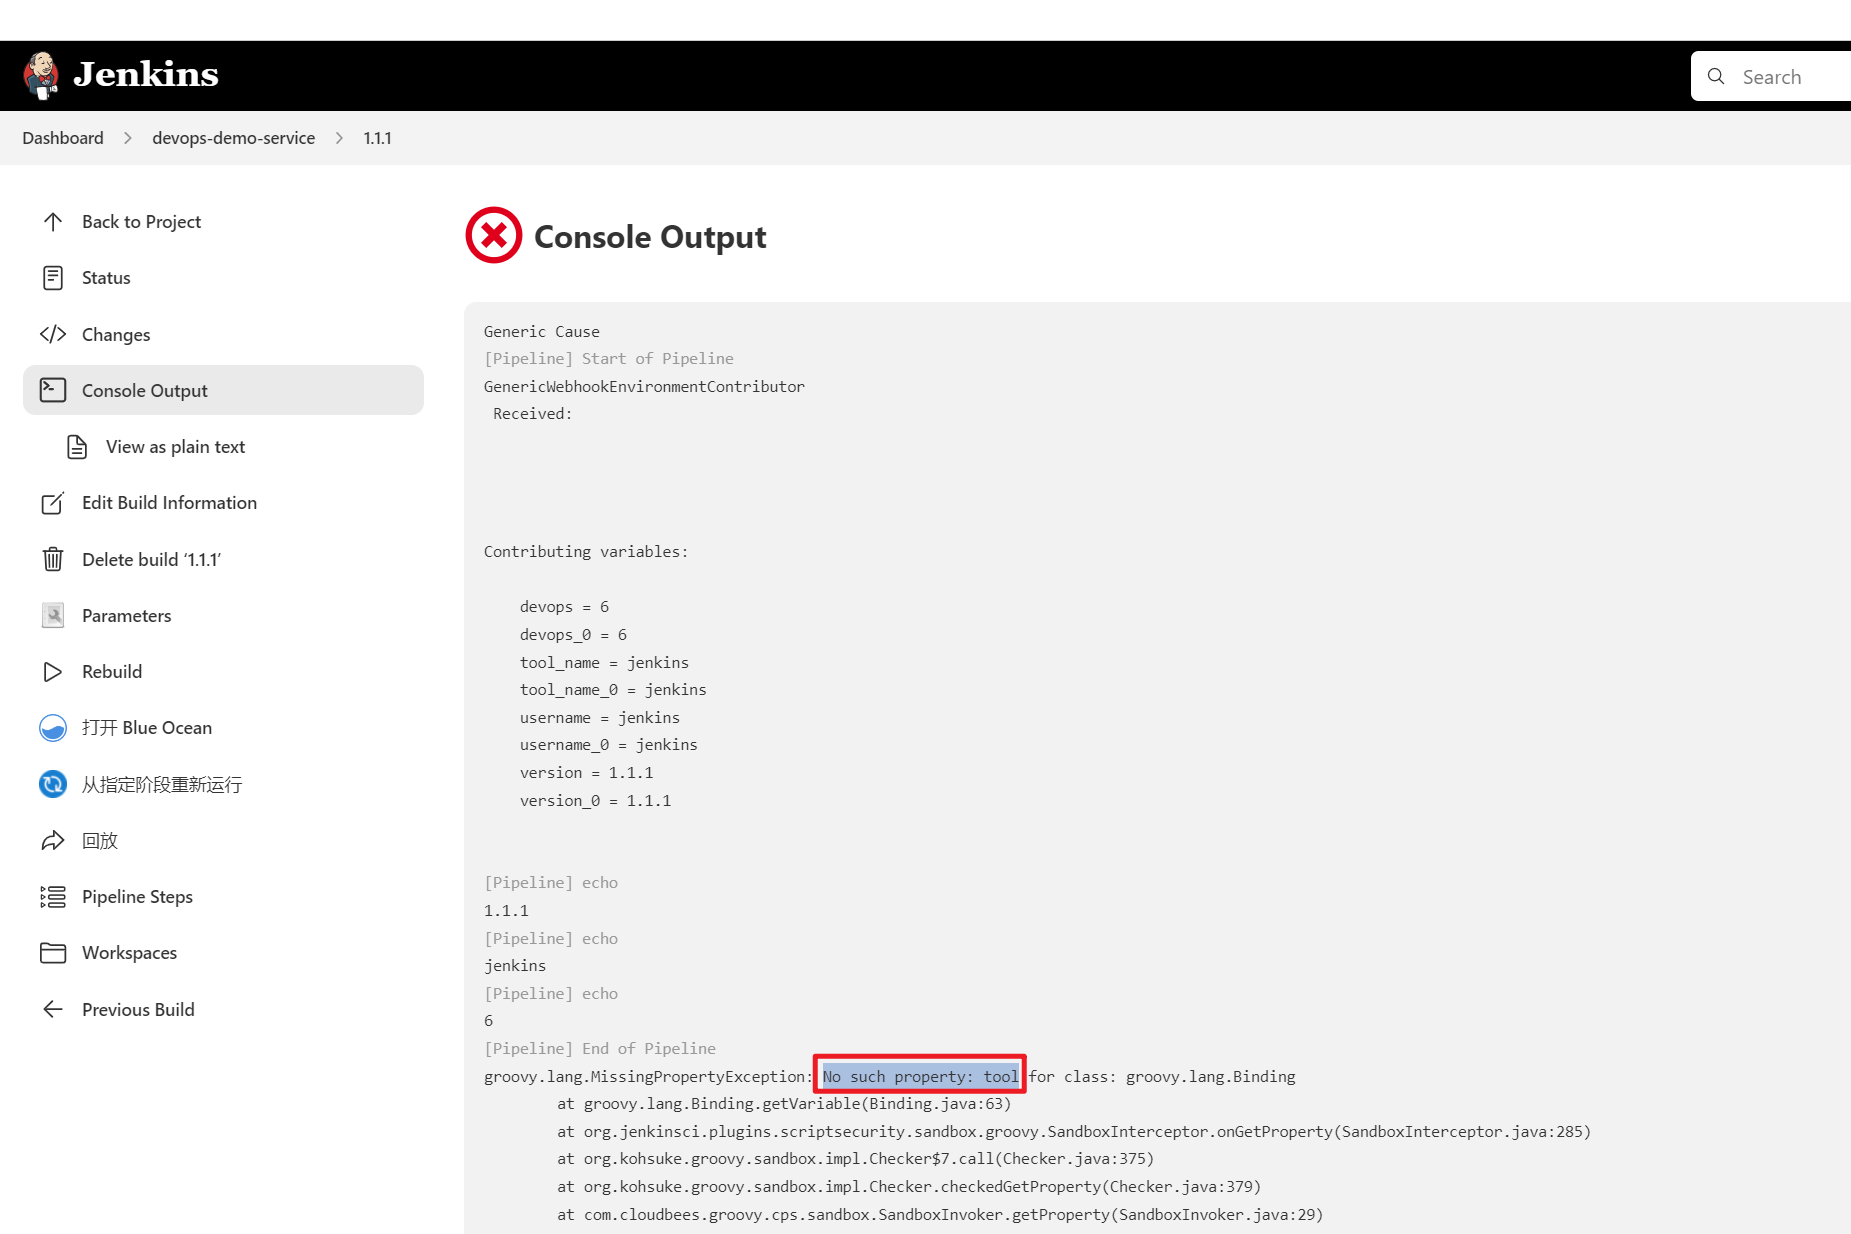Click 'Generic Cause' log line
The height and width of the screenshot is (1234, 1851).
[542, 331]
